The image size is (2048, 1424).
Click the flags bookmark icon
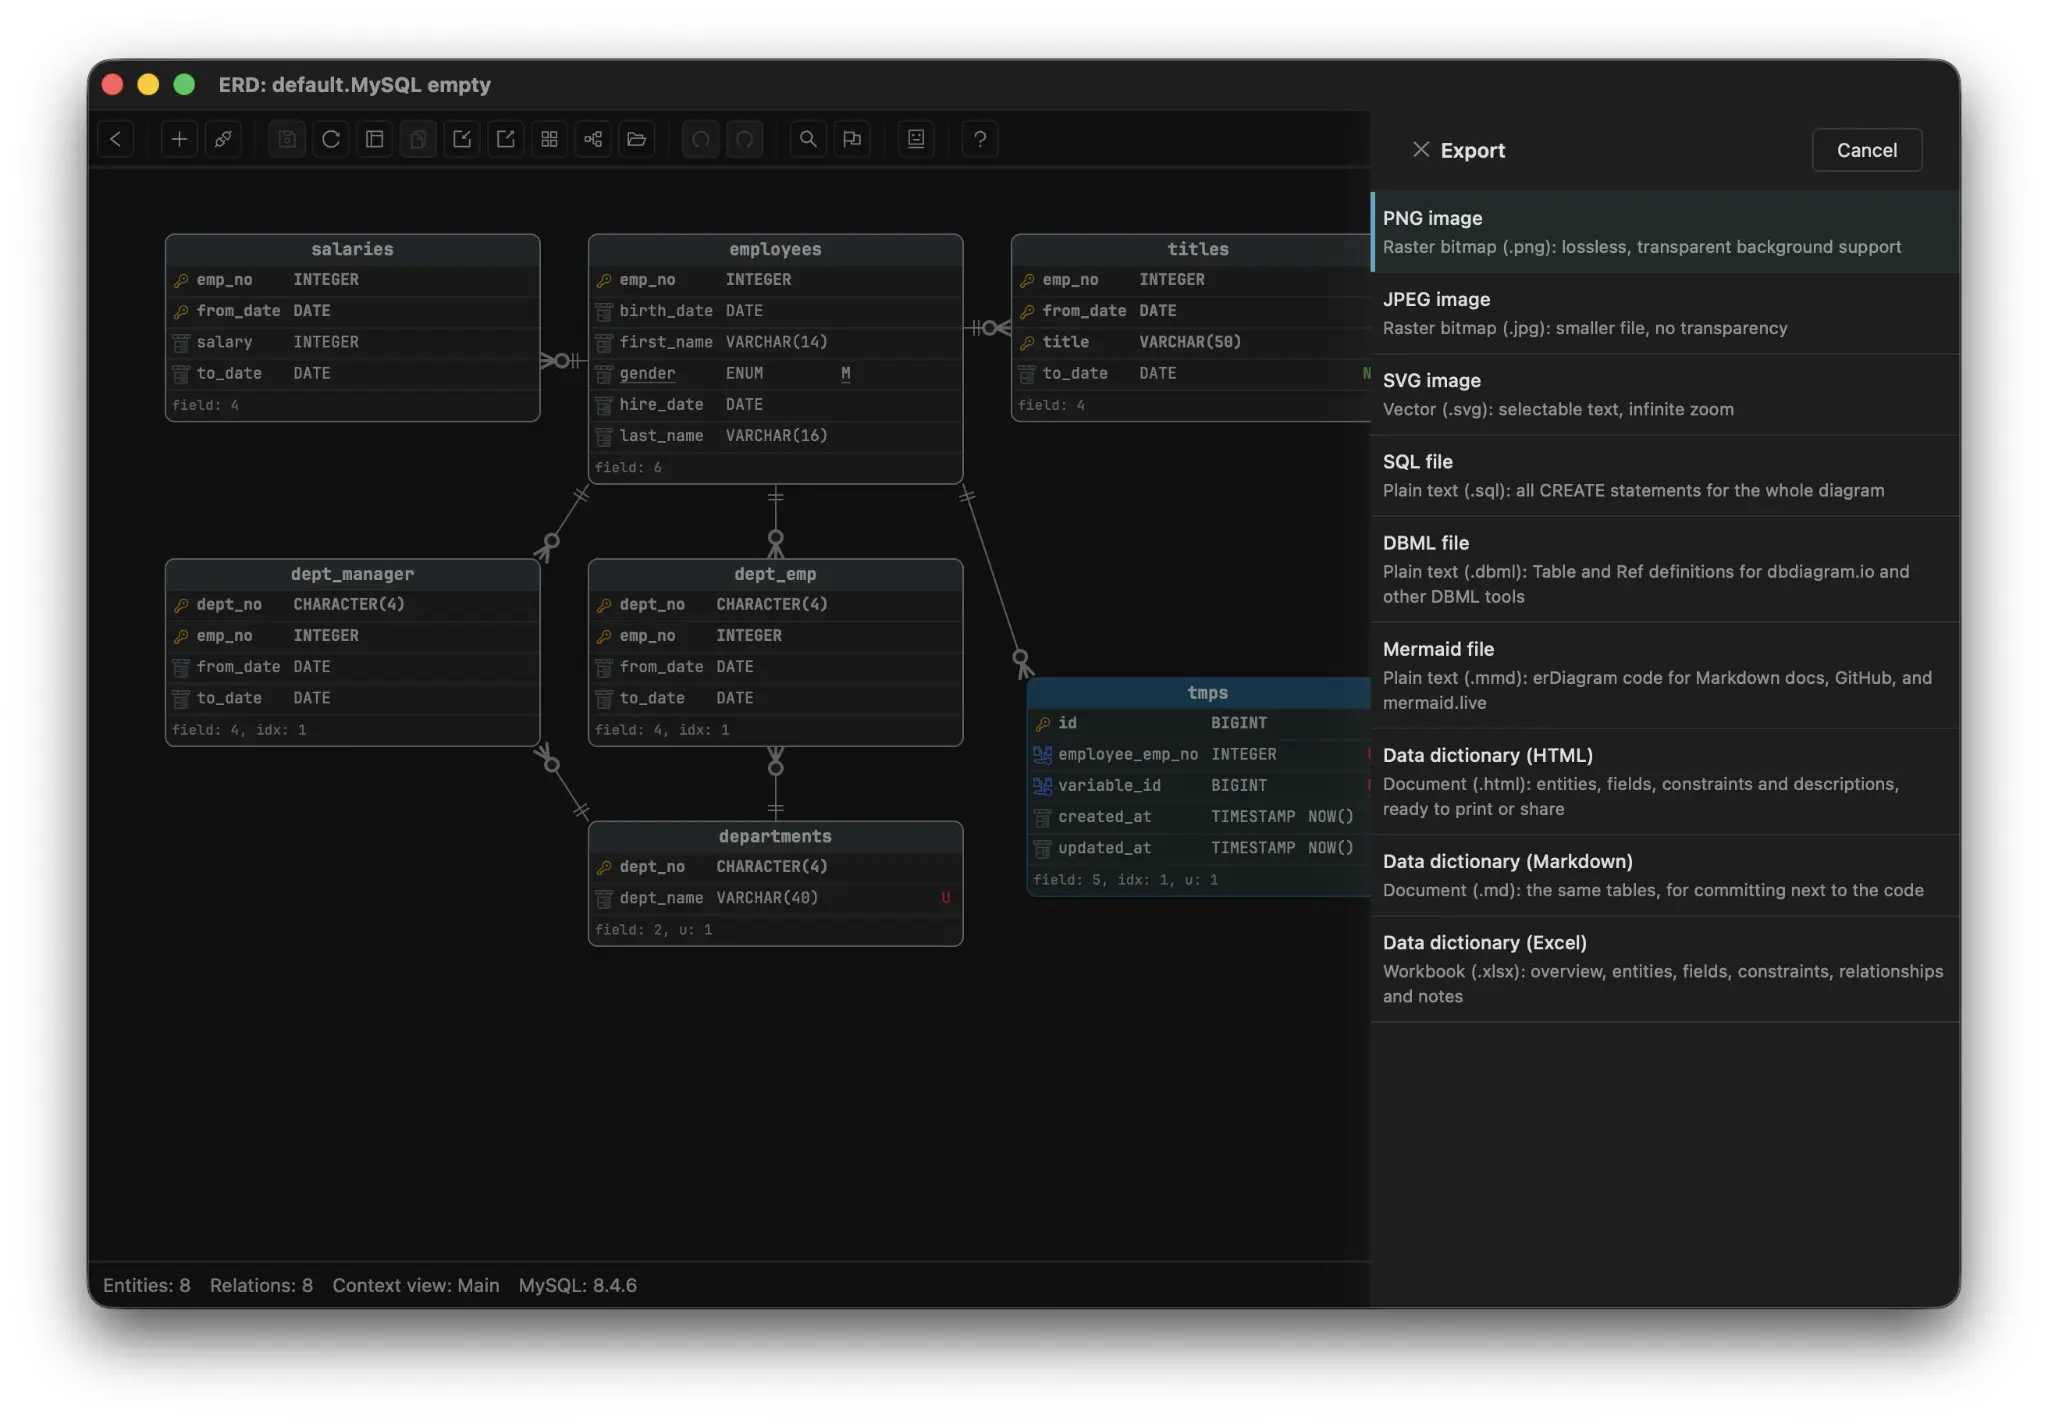tap(852, 139)
